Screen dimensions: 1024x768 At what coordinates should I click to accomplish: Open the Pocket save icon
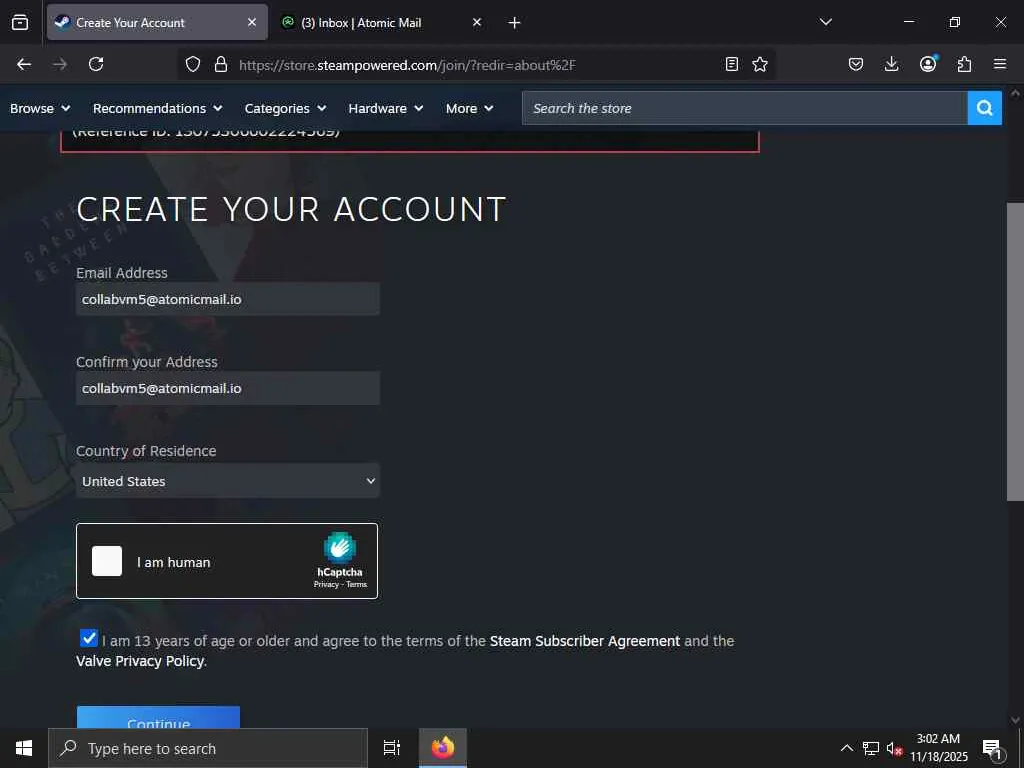856,64
